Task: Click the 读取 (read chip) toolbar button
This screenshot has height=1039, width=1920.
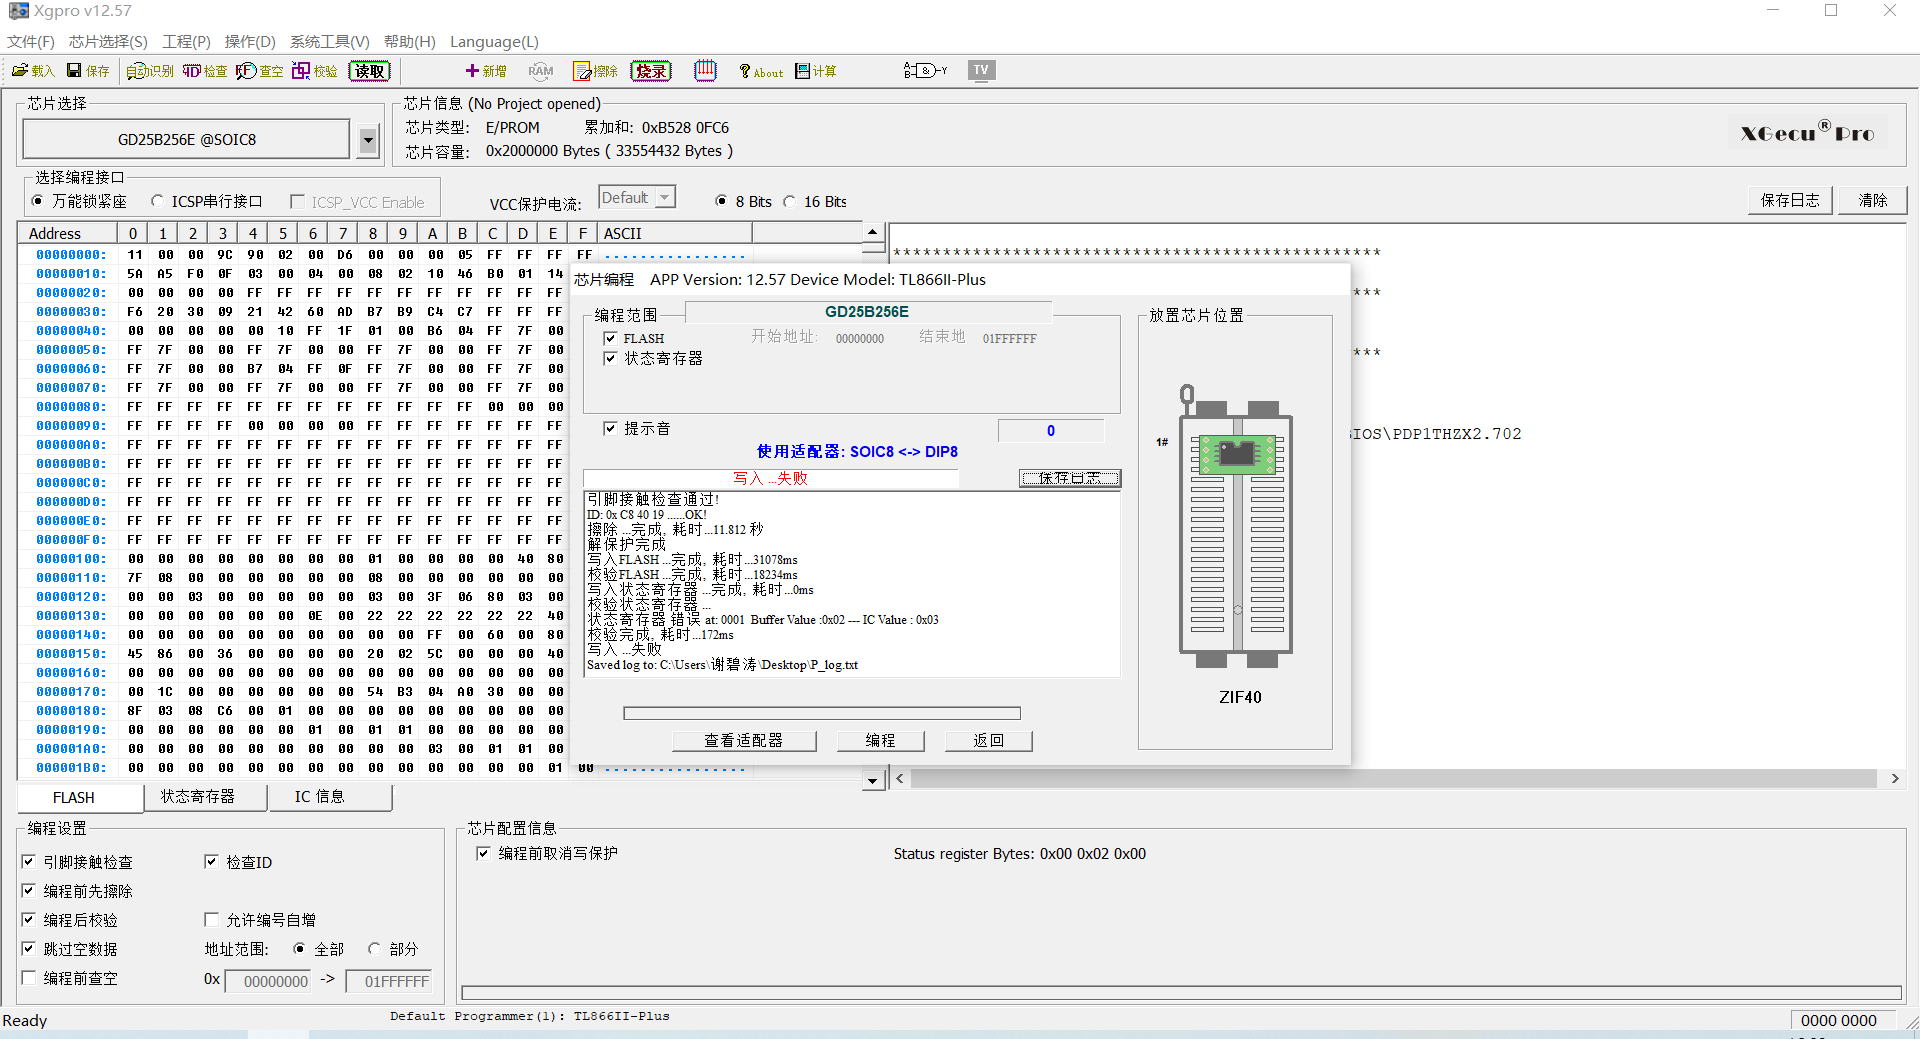Action: point(369,71)
